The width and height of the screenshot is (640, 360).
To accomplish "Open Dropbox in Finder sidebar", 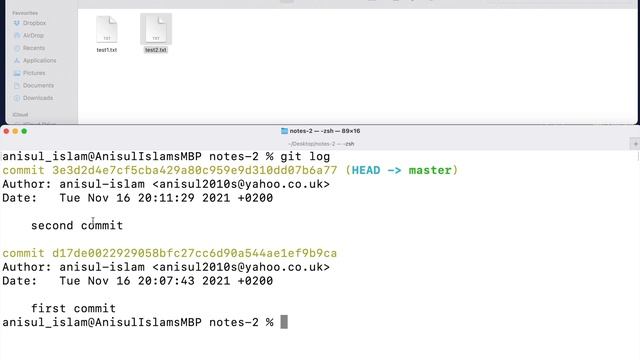I will tap(34, 23).
